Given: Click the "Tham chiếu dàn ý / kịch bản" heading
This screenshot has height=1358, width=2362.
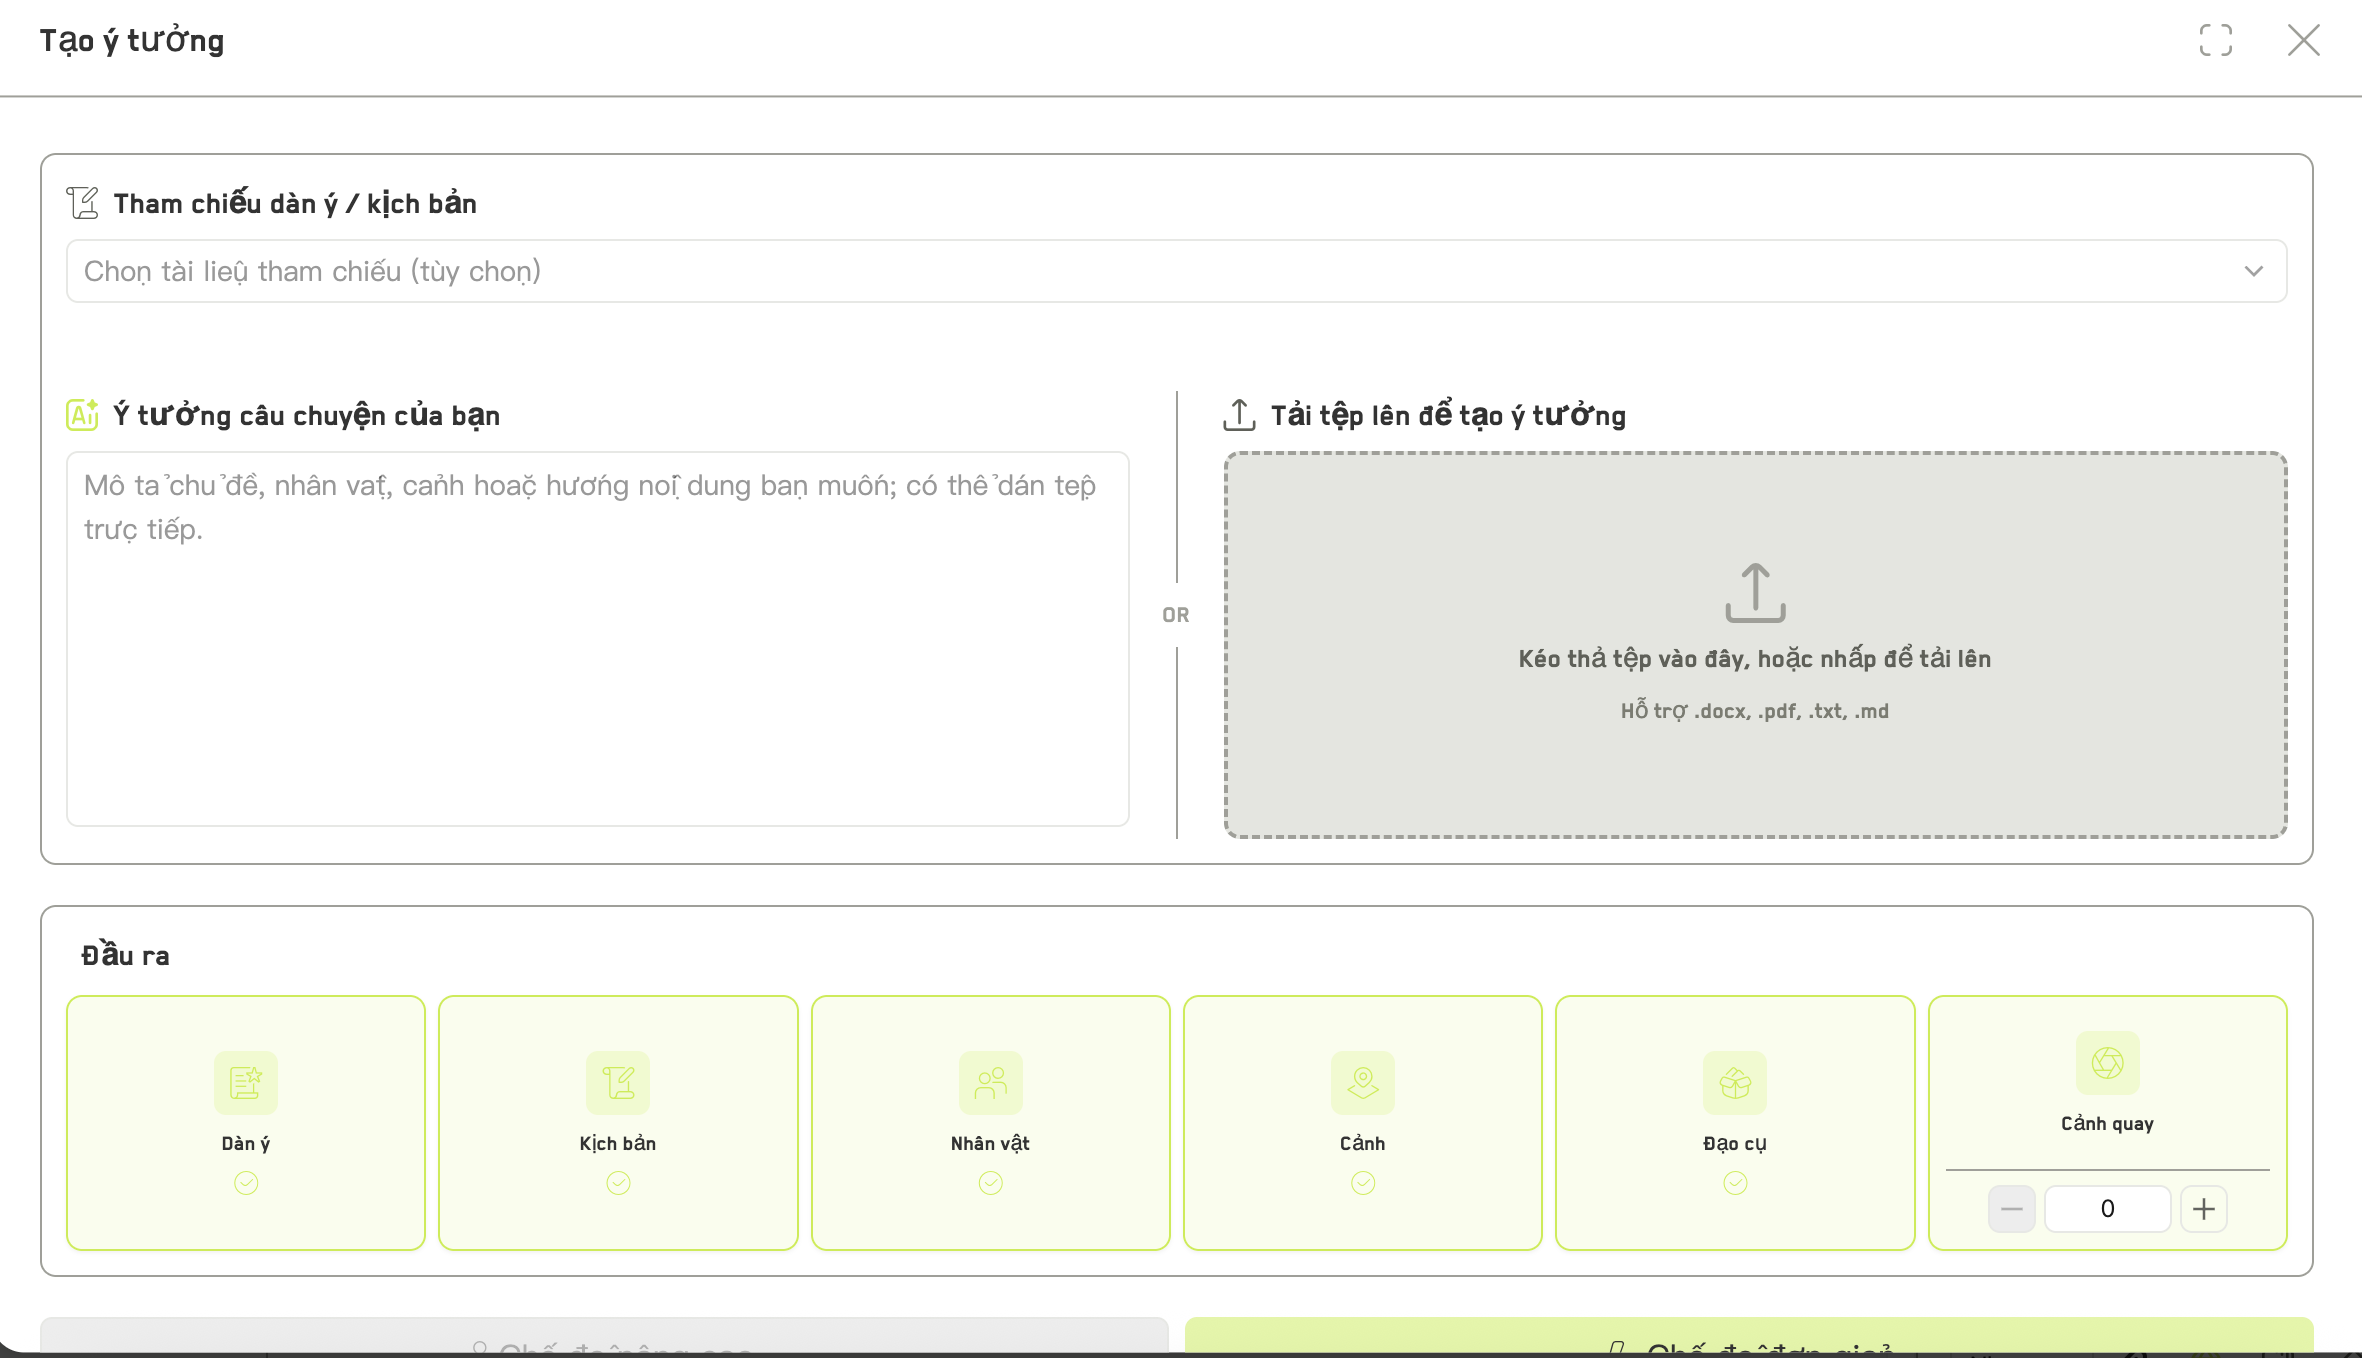Looking at the screenshot, I should click(295, 203).
